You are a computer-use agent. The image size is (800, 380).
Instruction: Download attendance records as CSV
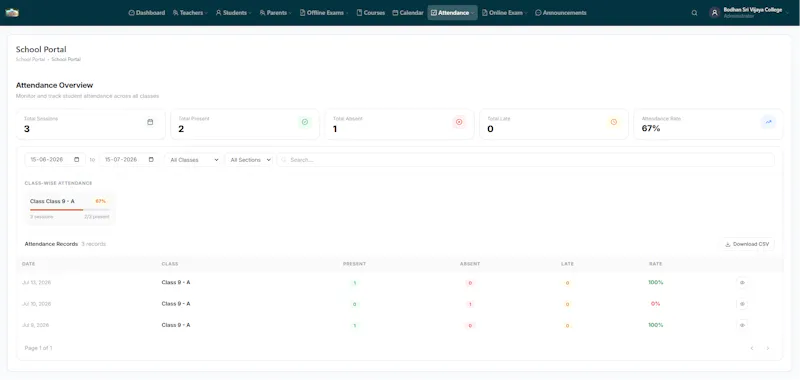(747, 244)
